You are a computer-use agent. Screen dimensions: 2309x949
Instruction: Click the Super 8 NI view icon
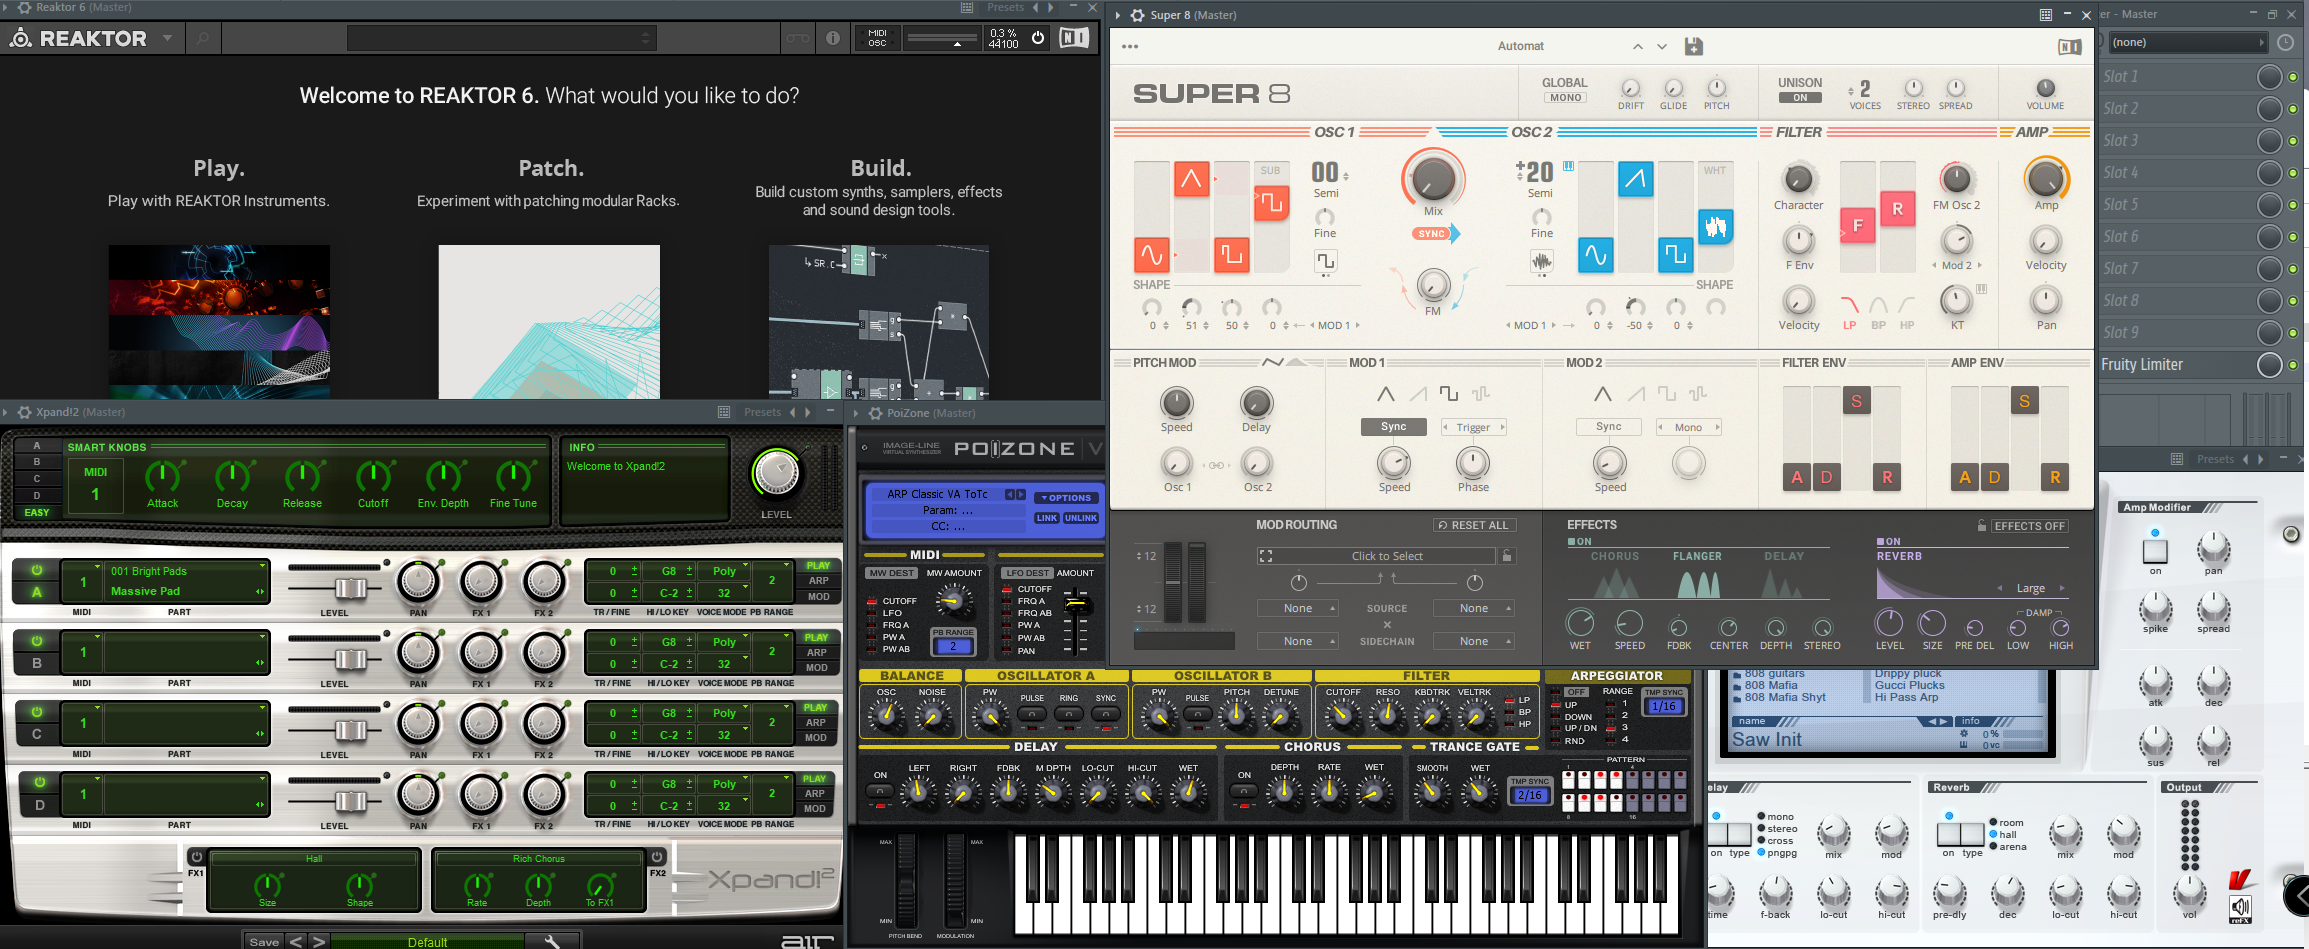[2070, 47]
